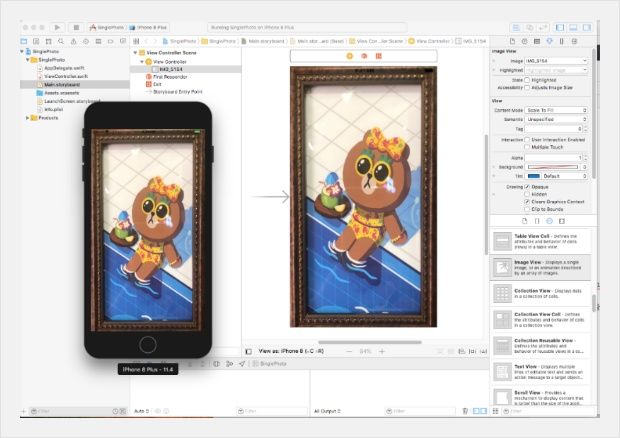Switch to Assistant editor

click(530, 28)
